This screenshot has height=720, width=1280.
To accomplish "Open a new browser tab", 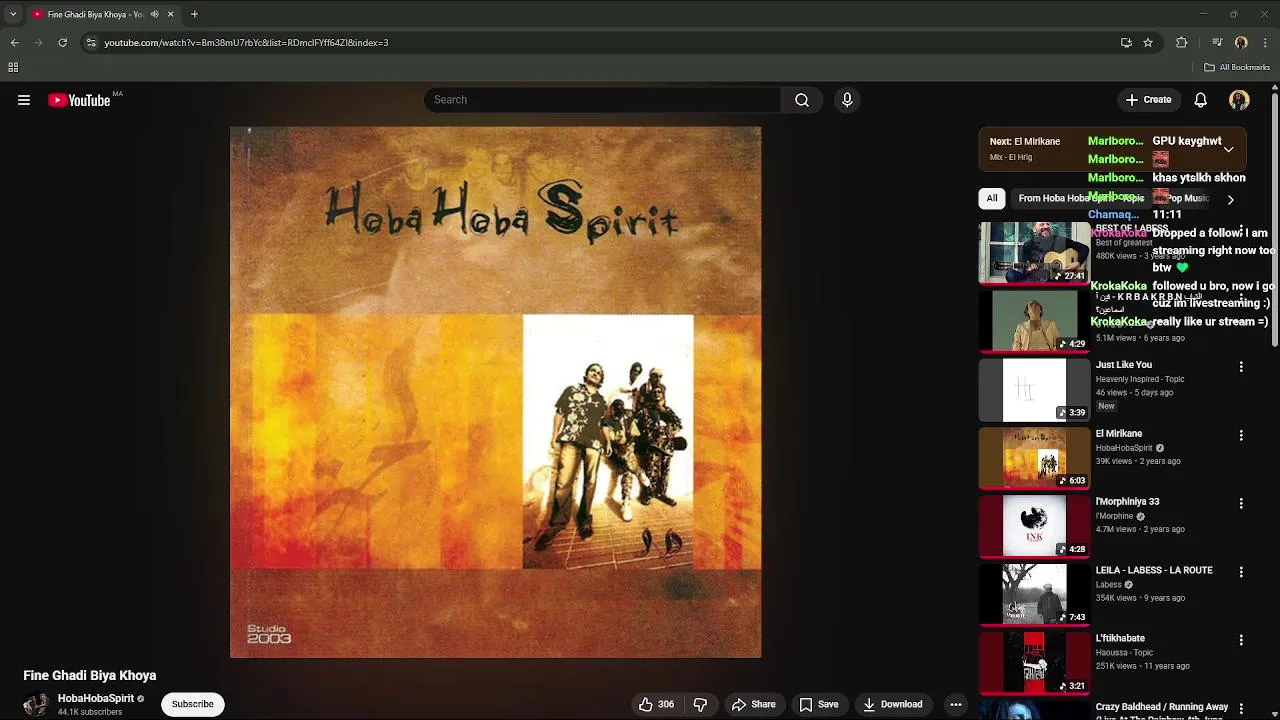I will click(194, 14).
